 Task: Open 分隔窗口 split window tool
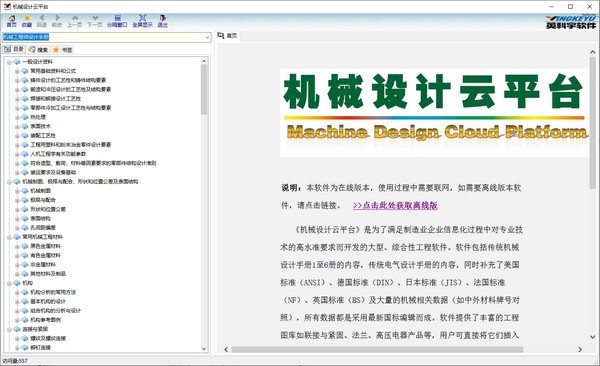click(117, 21)
